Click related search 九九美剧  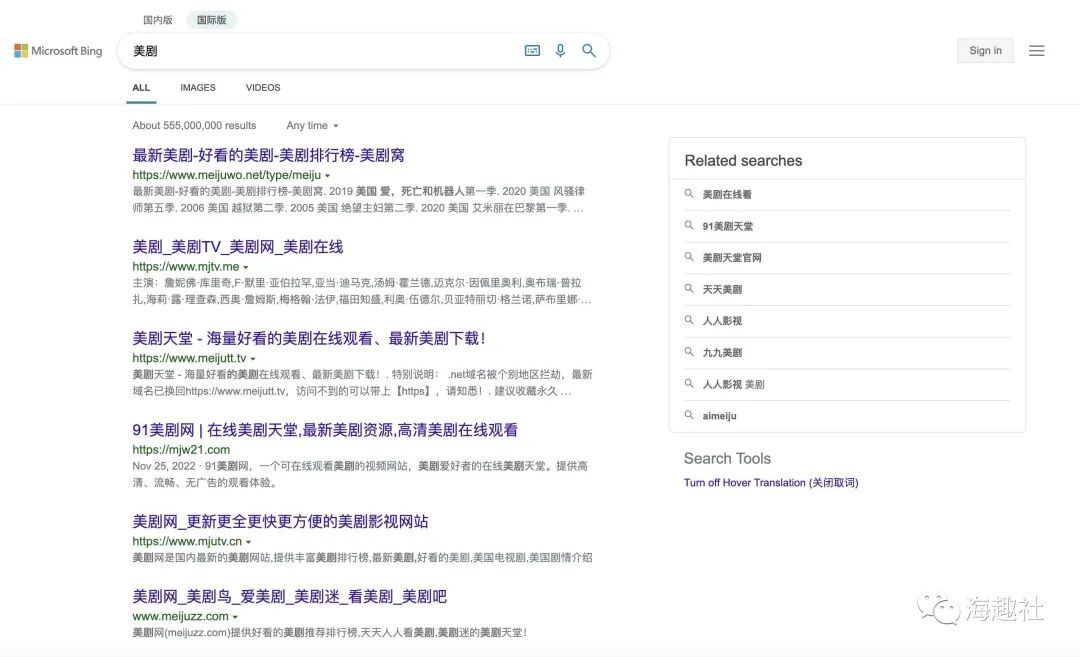[722, 353]
